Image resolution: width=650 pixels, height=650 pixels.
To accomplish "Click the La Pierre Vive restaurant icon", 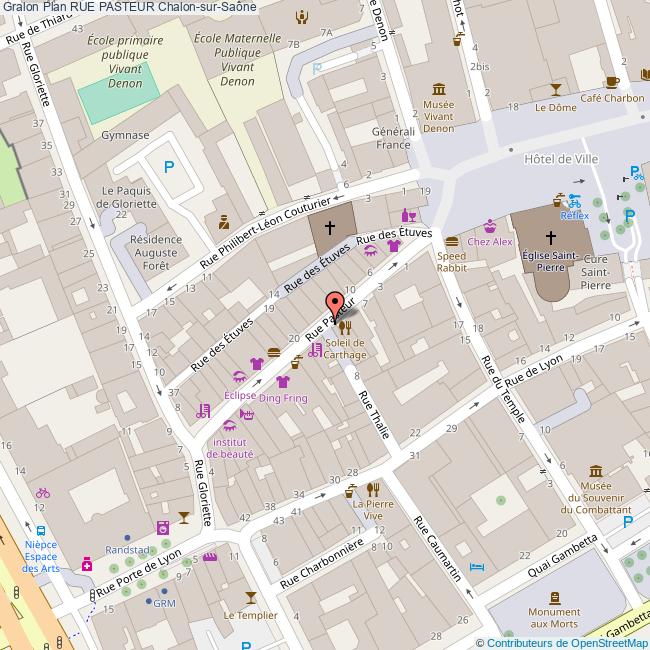I will pyautogui.click(x=373, y=488).
